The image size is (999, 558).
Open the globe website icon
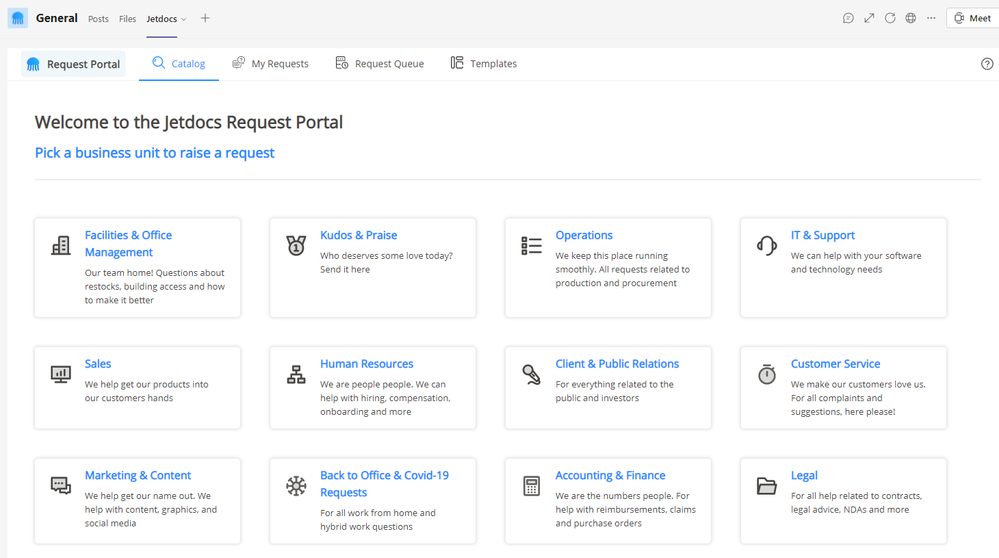coord(911,18)
